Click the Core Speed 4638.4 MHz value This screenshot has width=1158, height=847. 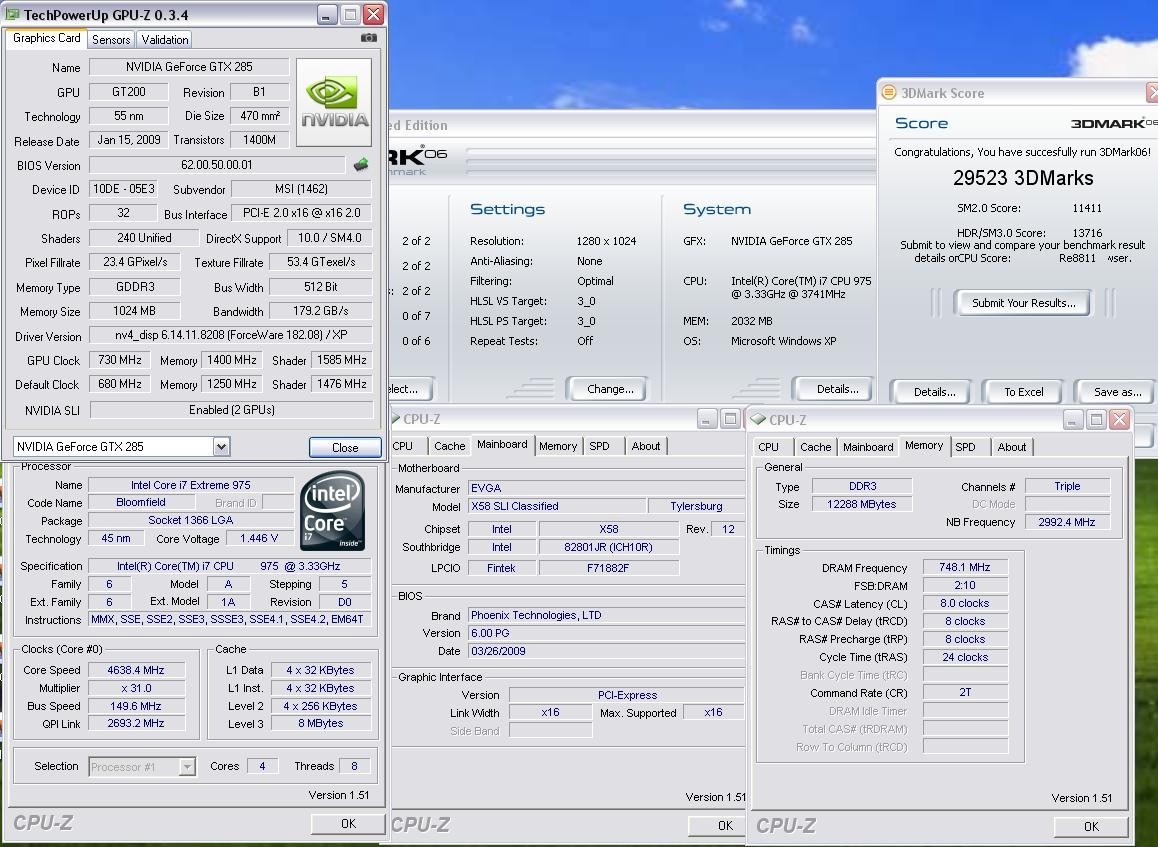[136, 670]
